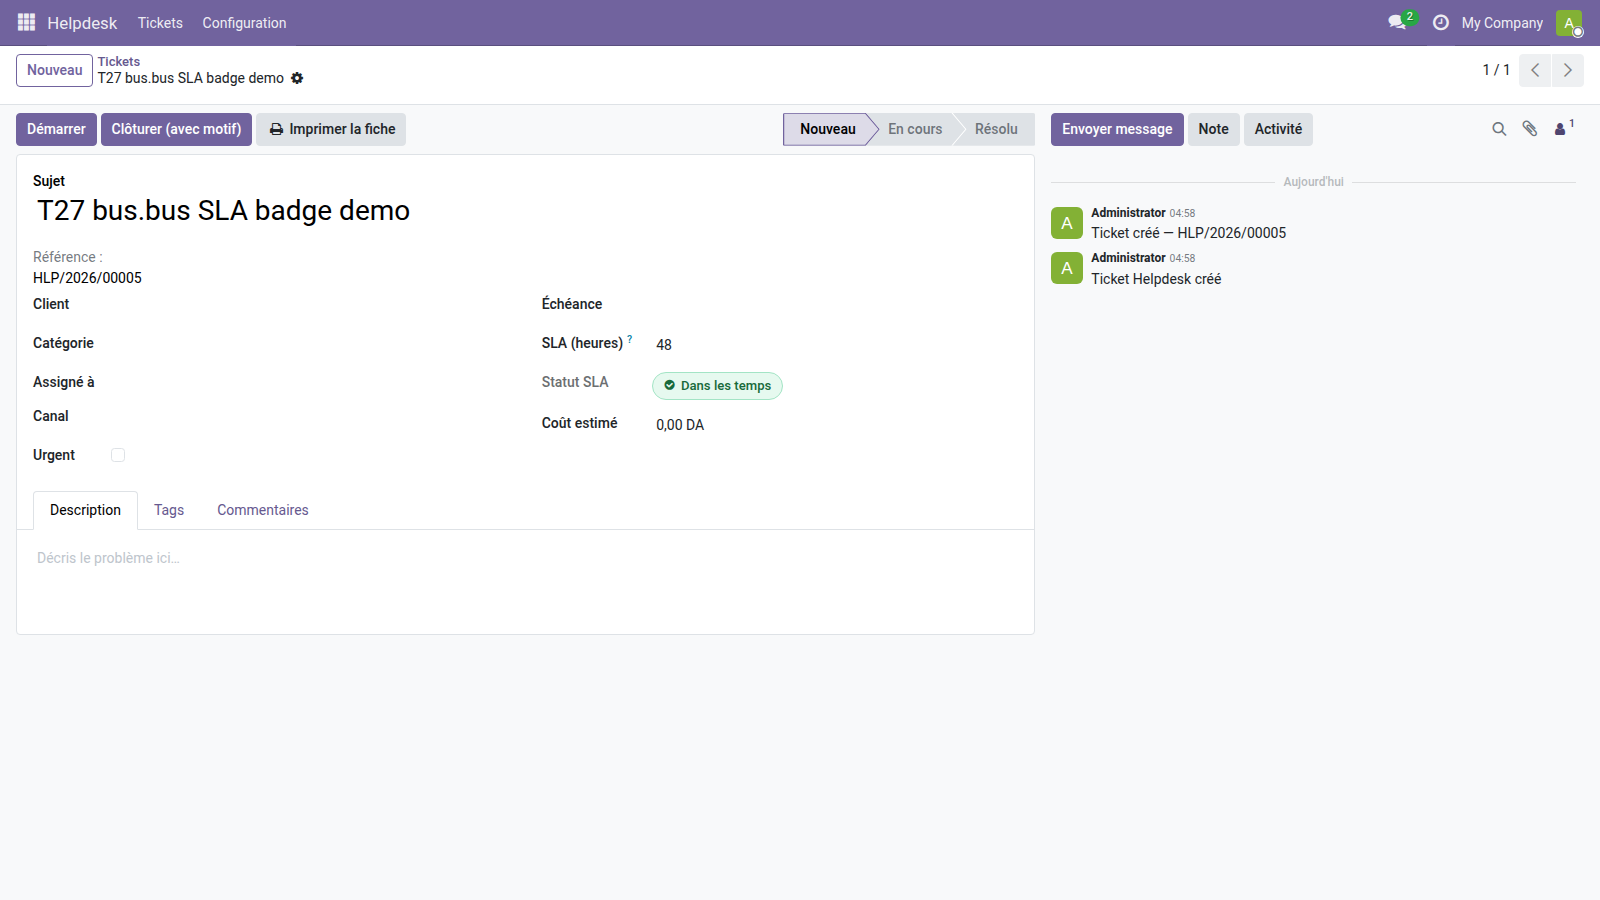Screen dimensions: 1600x900
Task: Open user menu via avatar
Action: (x=1569, y=22)
